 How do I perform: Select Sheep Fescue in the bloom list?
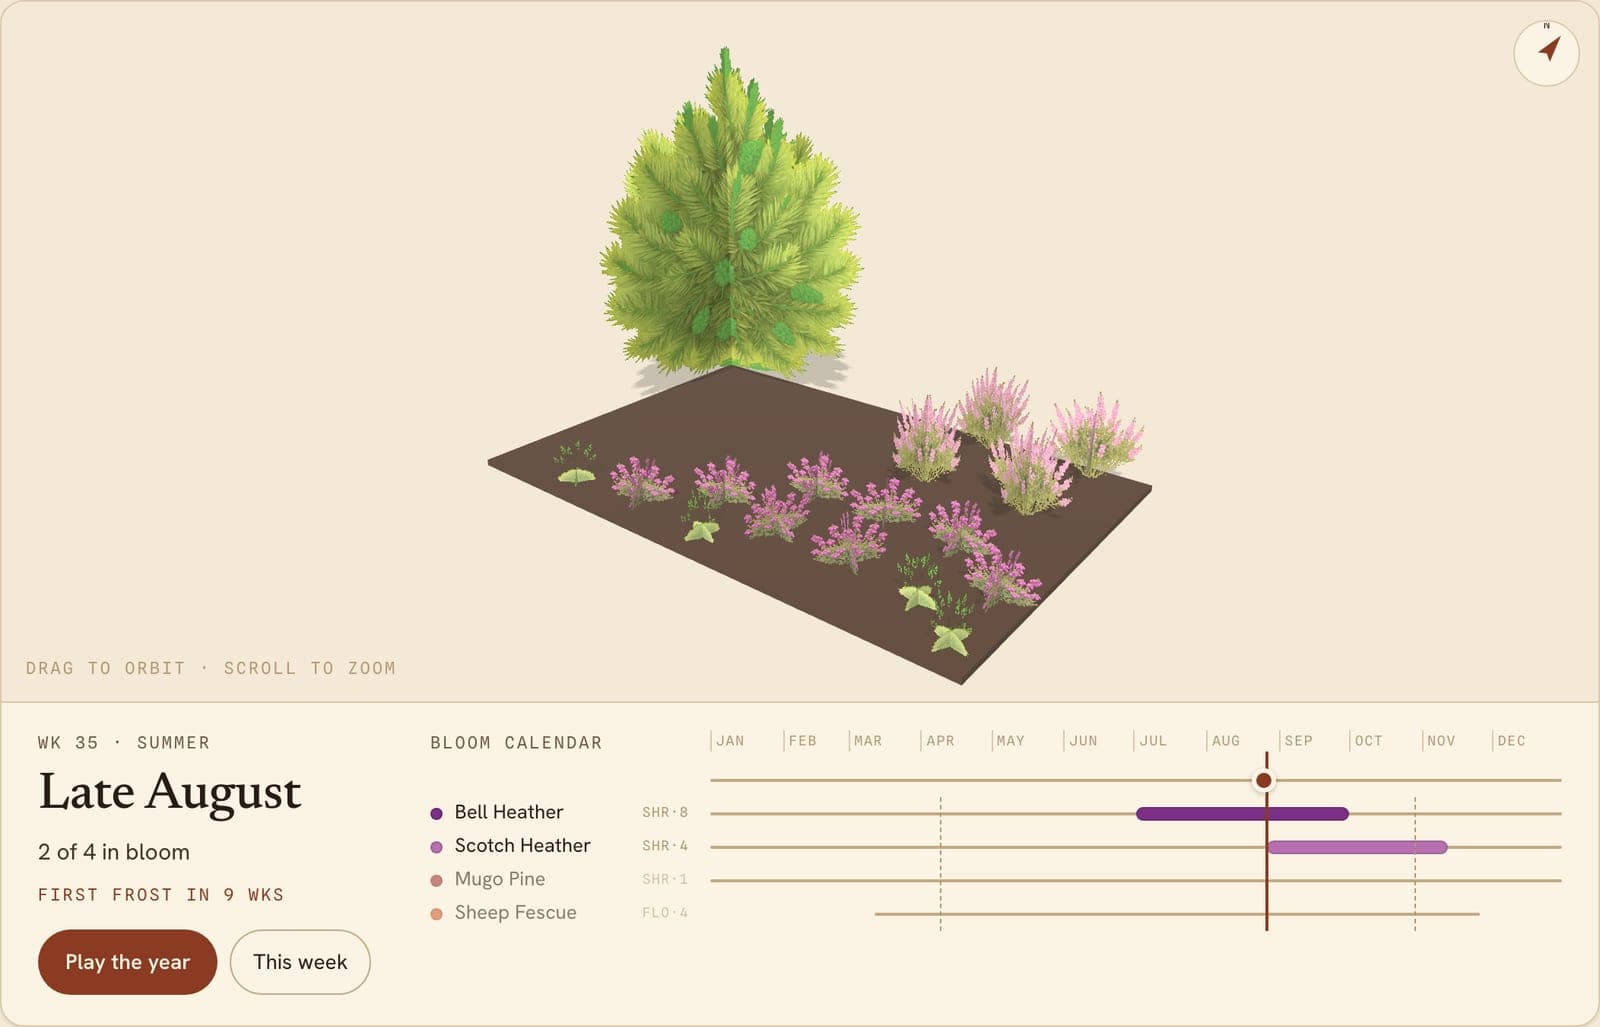click(x=515, y=912)
